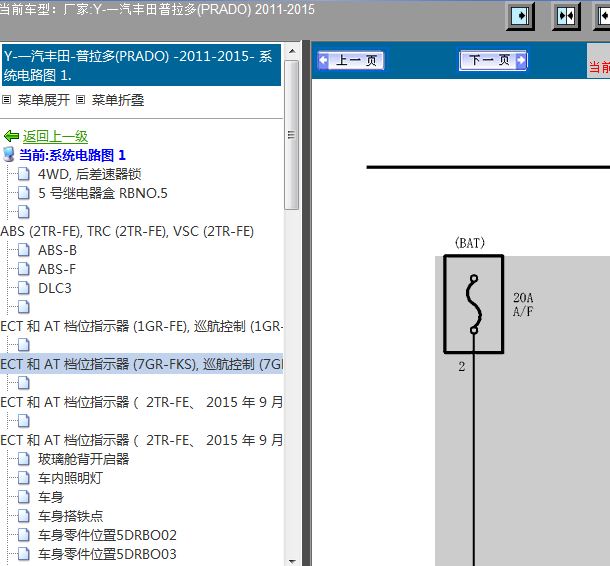The image size is (610, 566).
Task: Click page icon above ABS (2TR-FE) text
Action: 24,212
